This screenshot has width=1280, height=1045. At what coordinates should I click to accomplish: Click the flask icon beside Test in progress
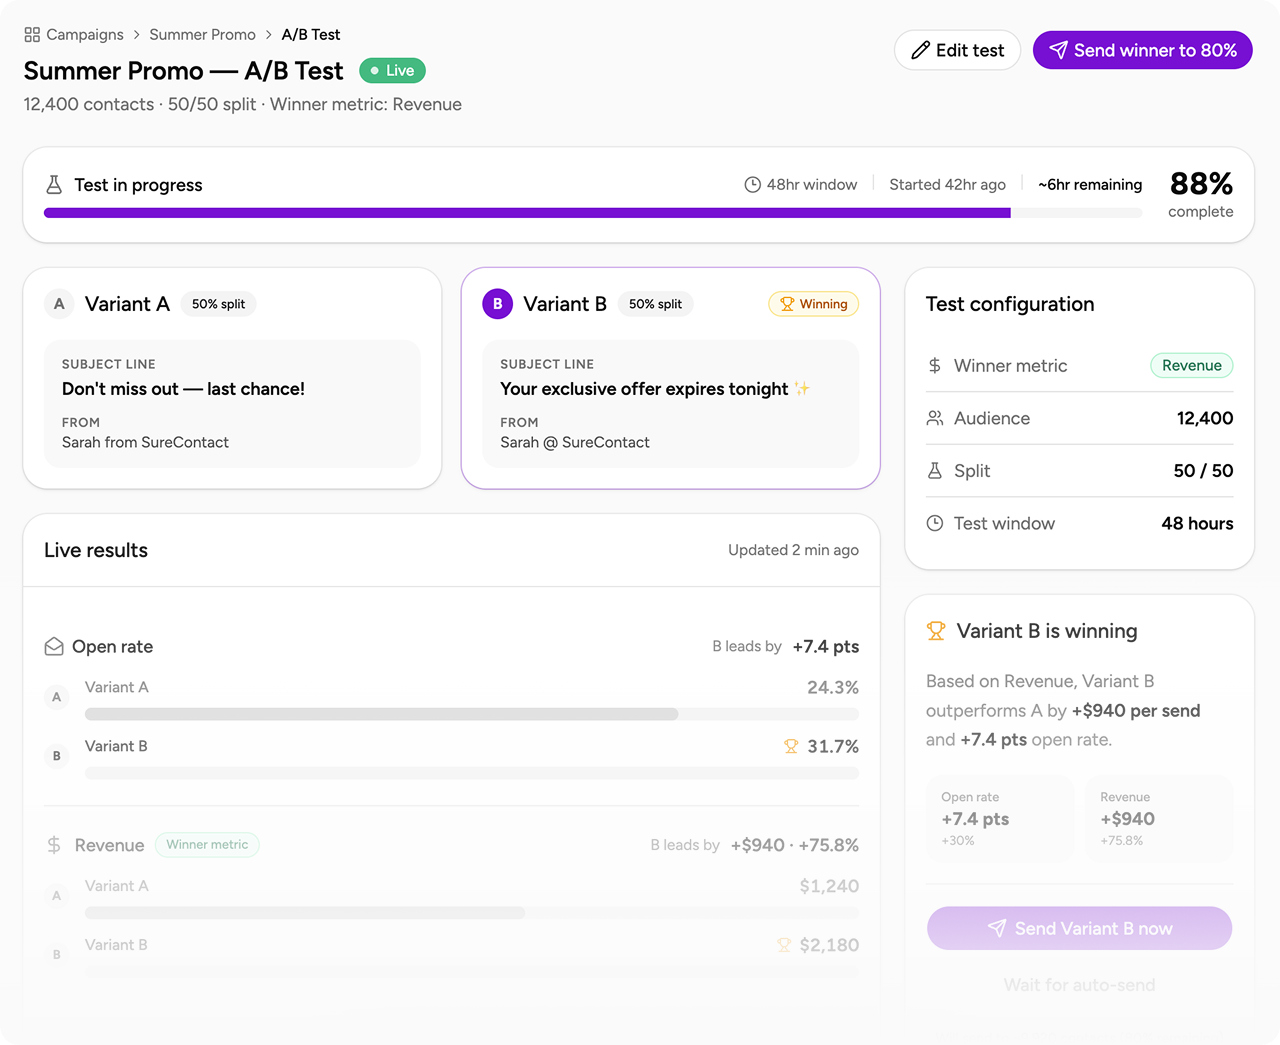[54, 185]
